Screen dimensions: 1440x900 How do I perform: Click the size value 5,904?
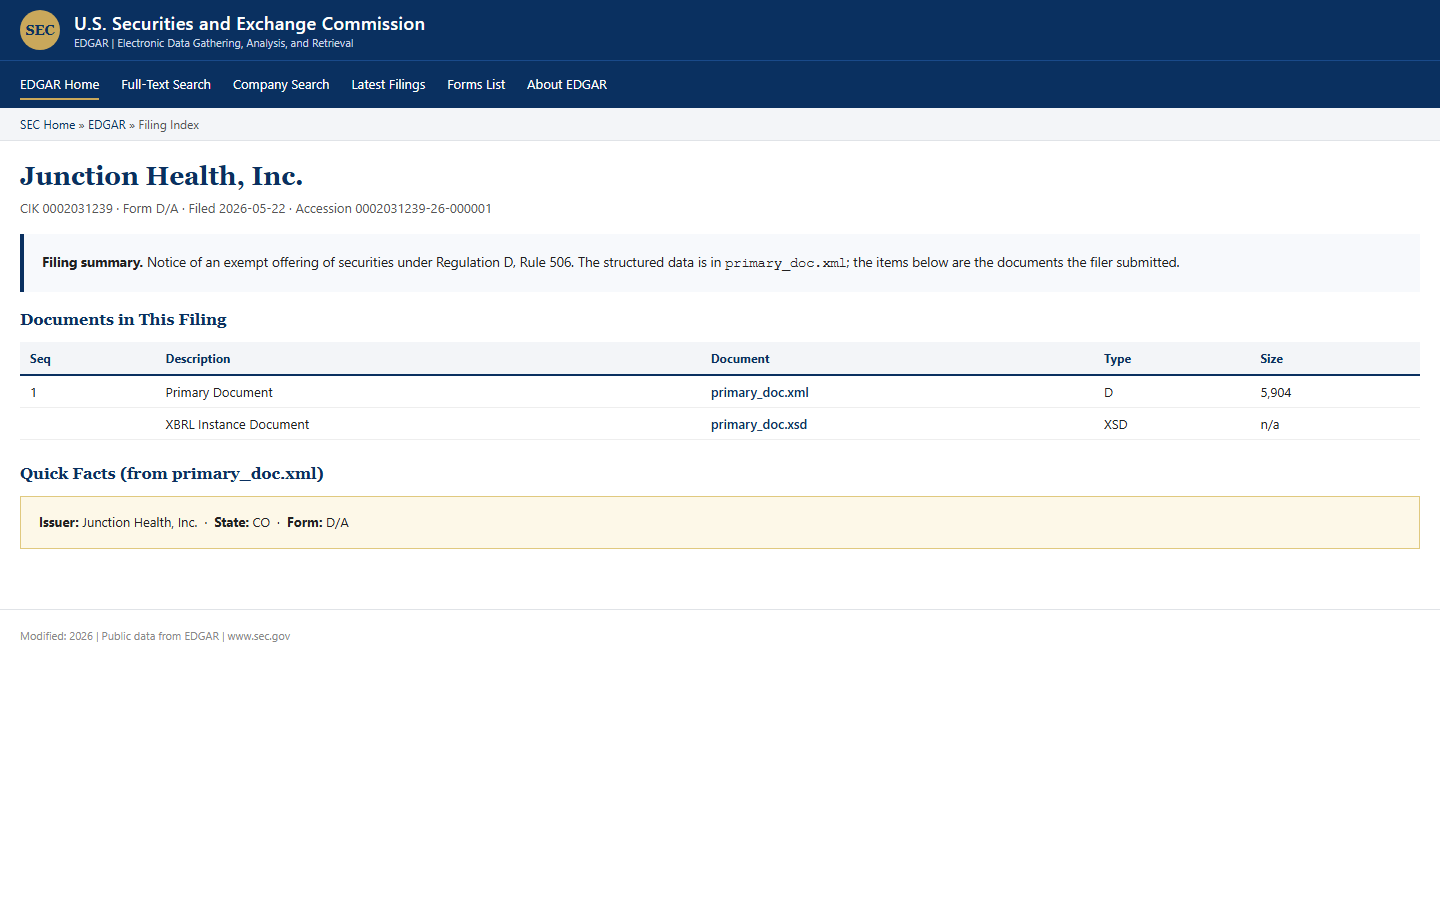1276,393
